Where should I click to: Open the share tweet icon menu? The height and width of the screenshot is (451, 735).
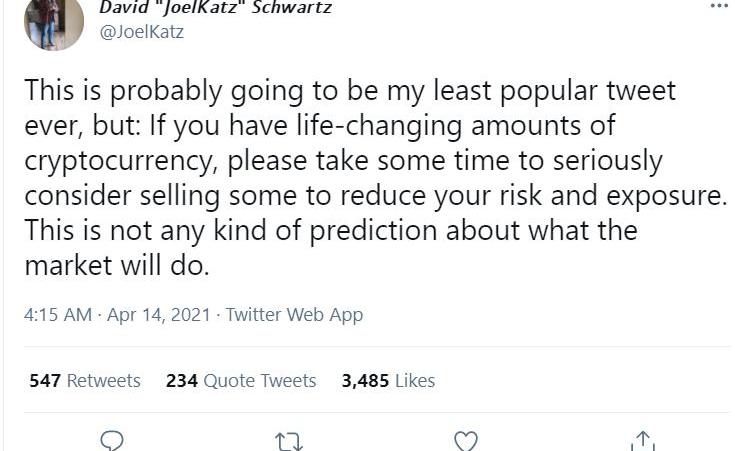click(x=642, y=440)
